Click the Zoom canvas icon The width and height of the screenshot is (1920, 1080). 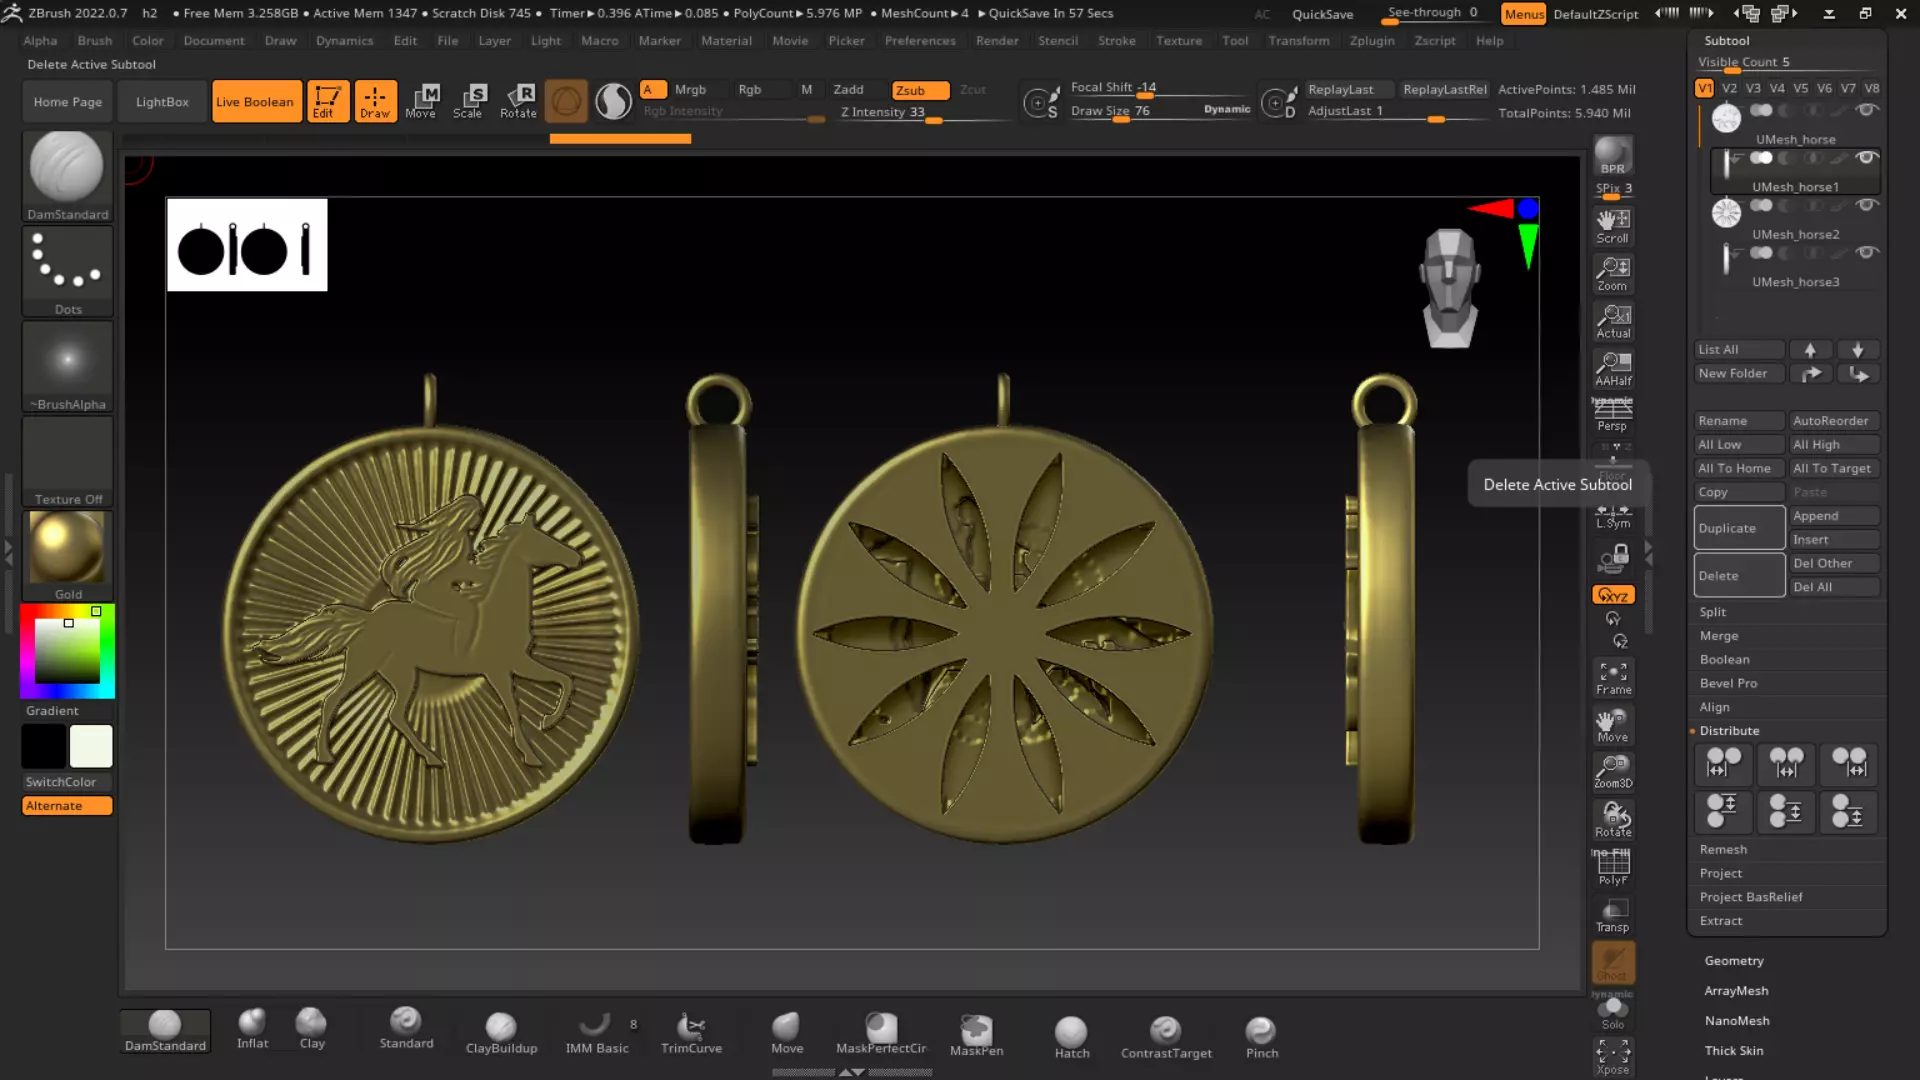coord(1612,274)
